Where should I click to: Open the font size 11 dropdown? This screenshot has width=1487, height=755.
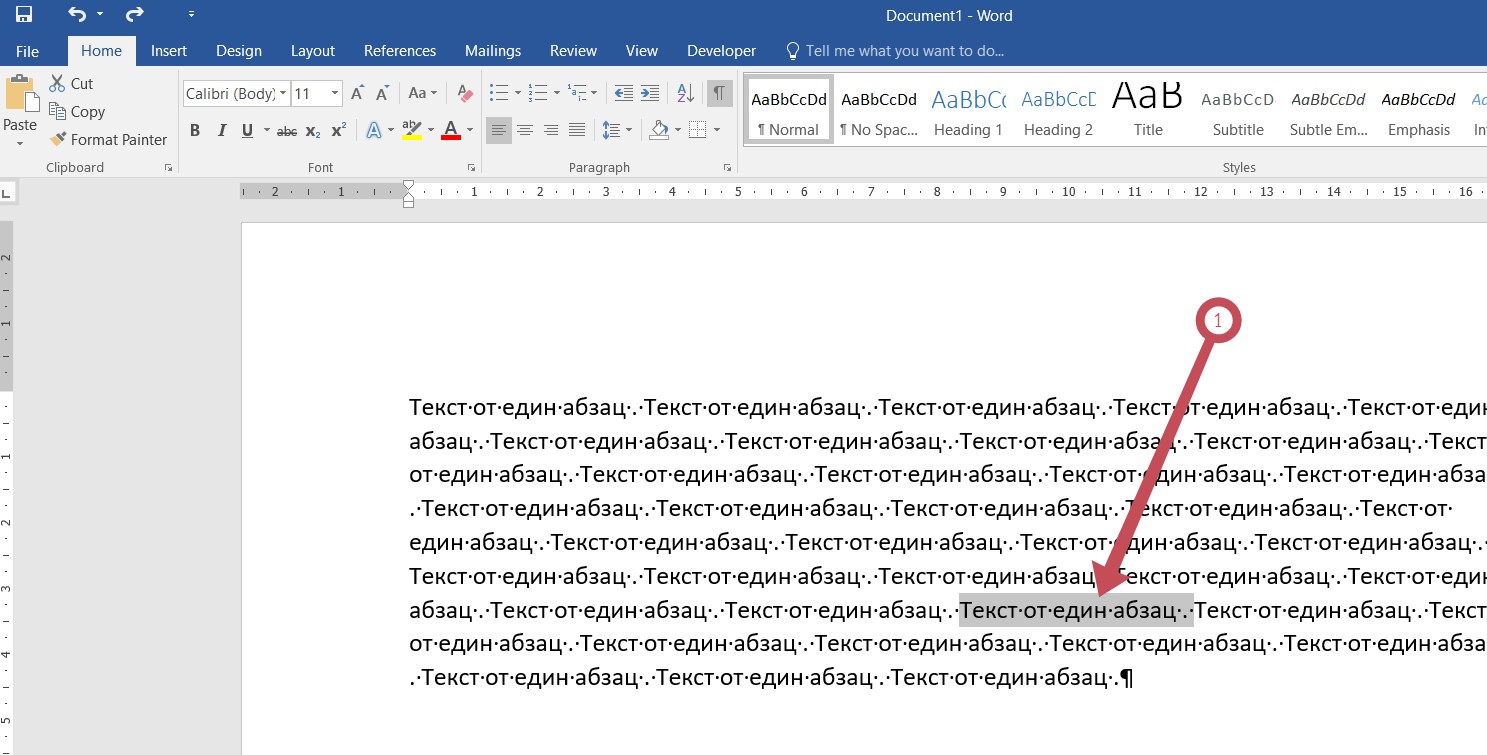pos(335,94)
